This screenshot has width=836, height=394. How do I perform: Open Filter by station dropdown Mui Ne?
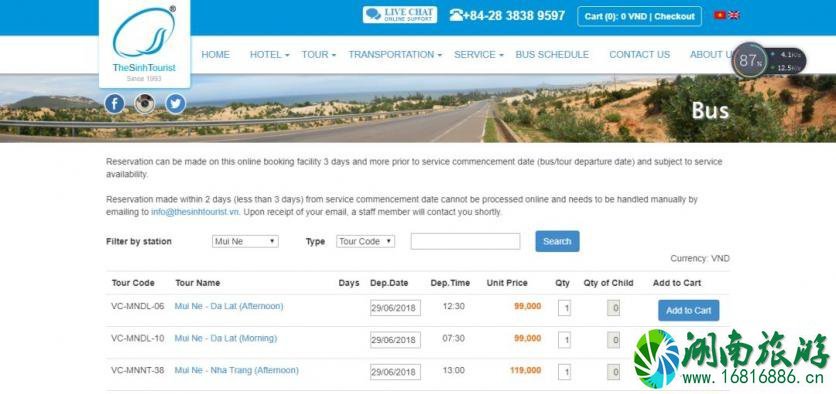pos(245,241)
